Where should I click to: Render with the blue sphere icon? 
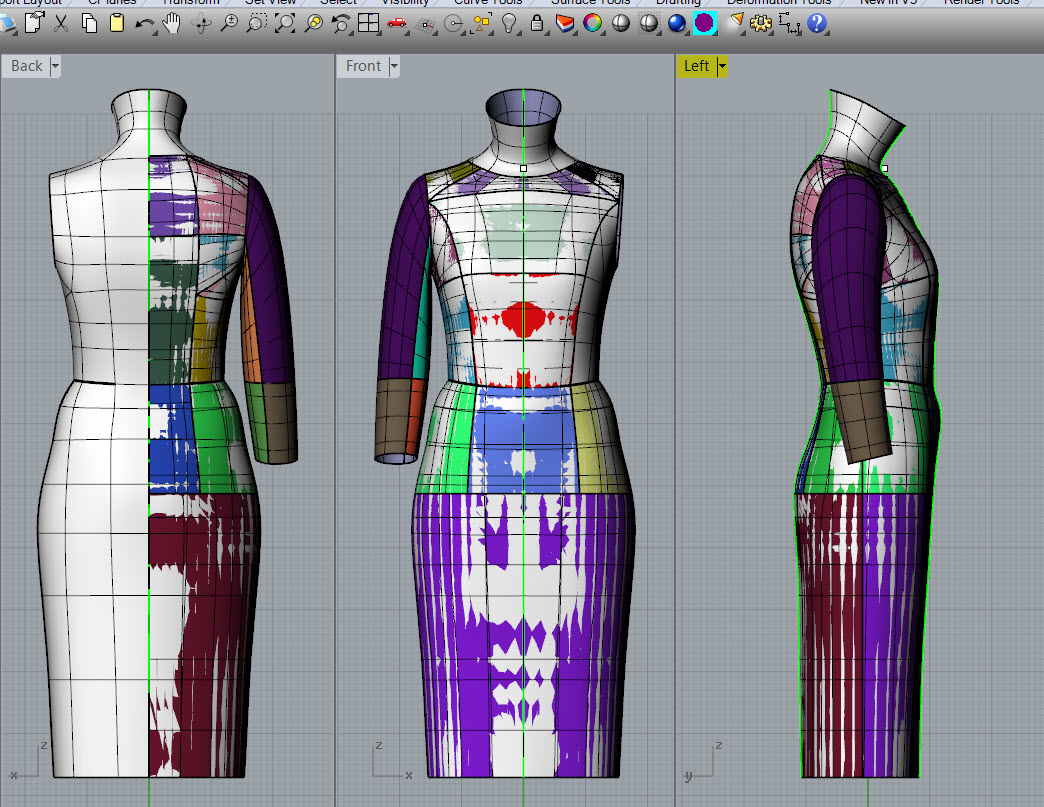coord(677,23)
